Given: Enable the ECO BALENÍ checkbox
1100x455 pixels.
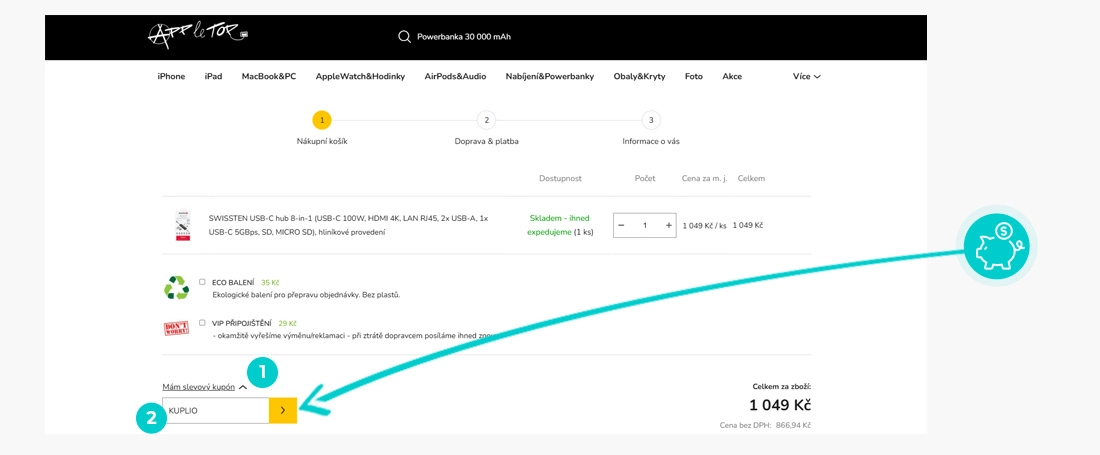Looking at the screenshot, I should [203, 282].
